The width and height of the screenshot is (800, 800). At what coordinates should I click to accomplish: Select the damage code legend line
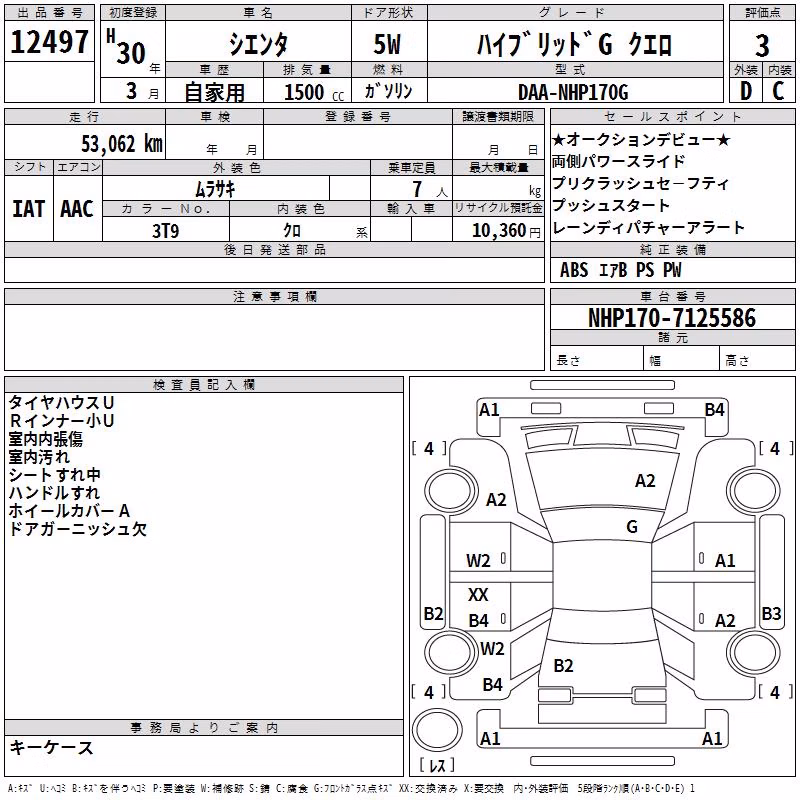[352, 788]
